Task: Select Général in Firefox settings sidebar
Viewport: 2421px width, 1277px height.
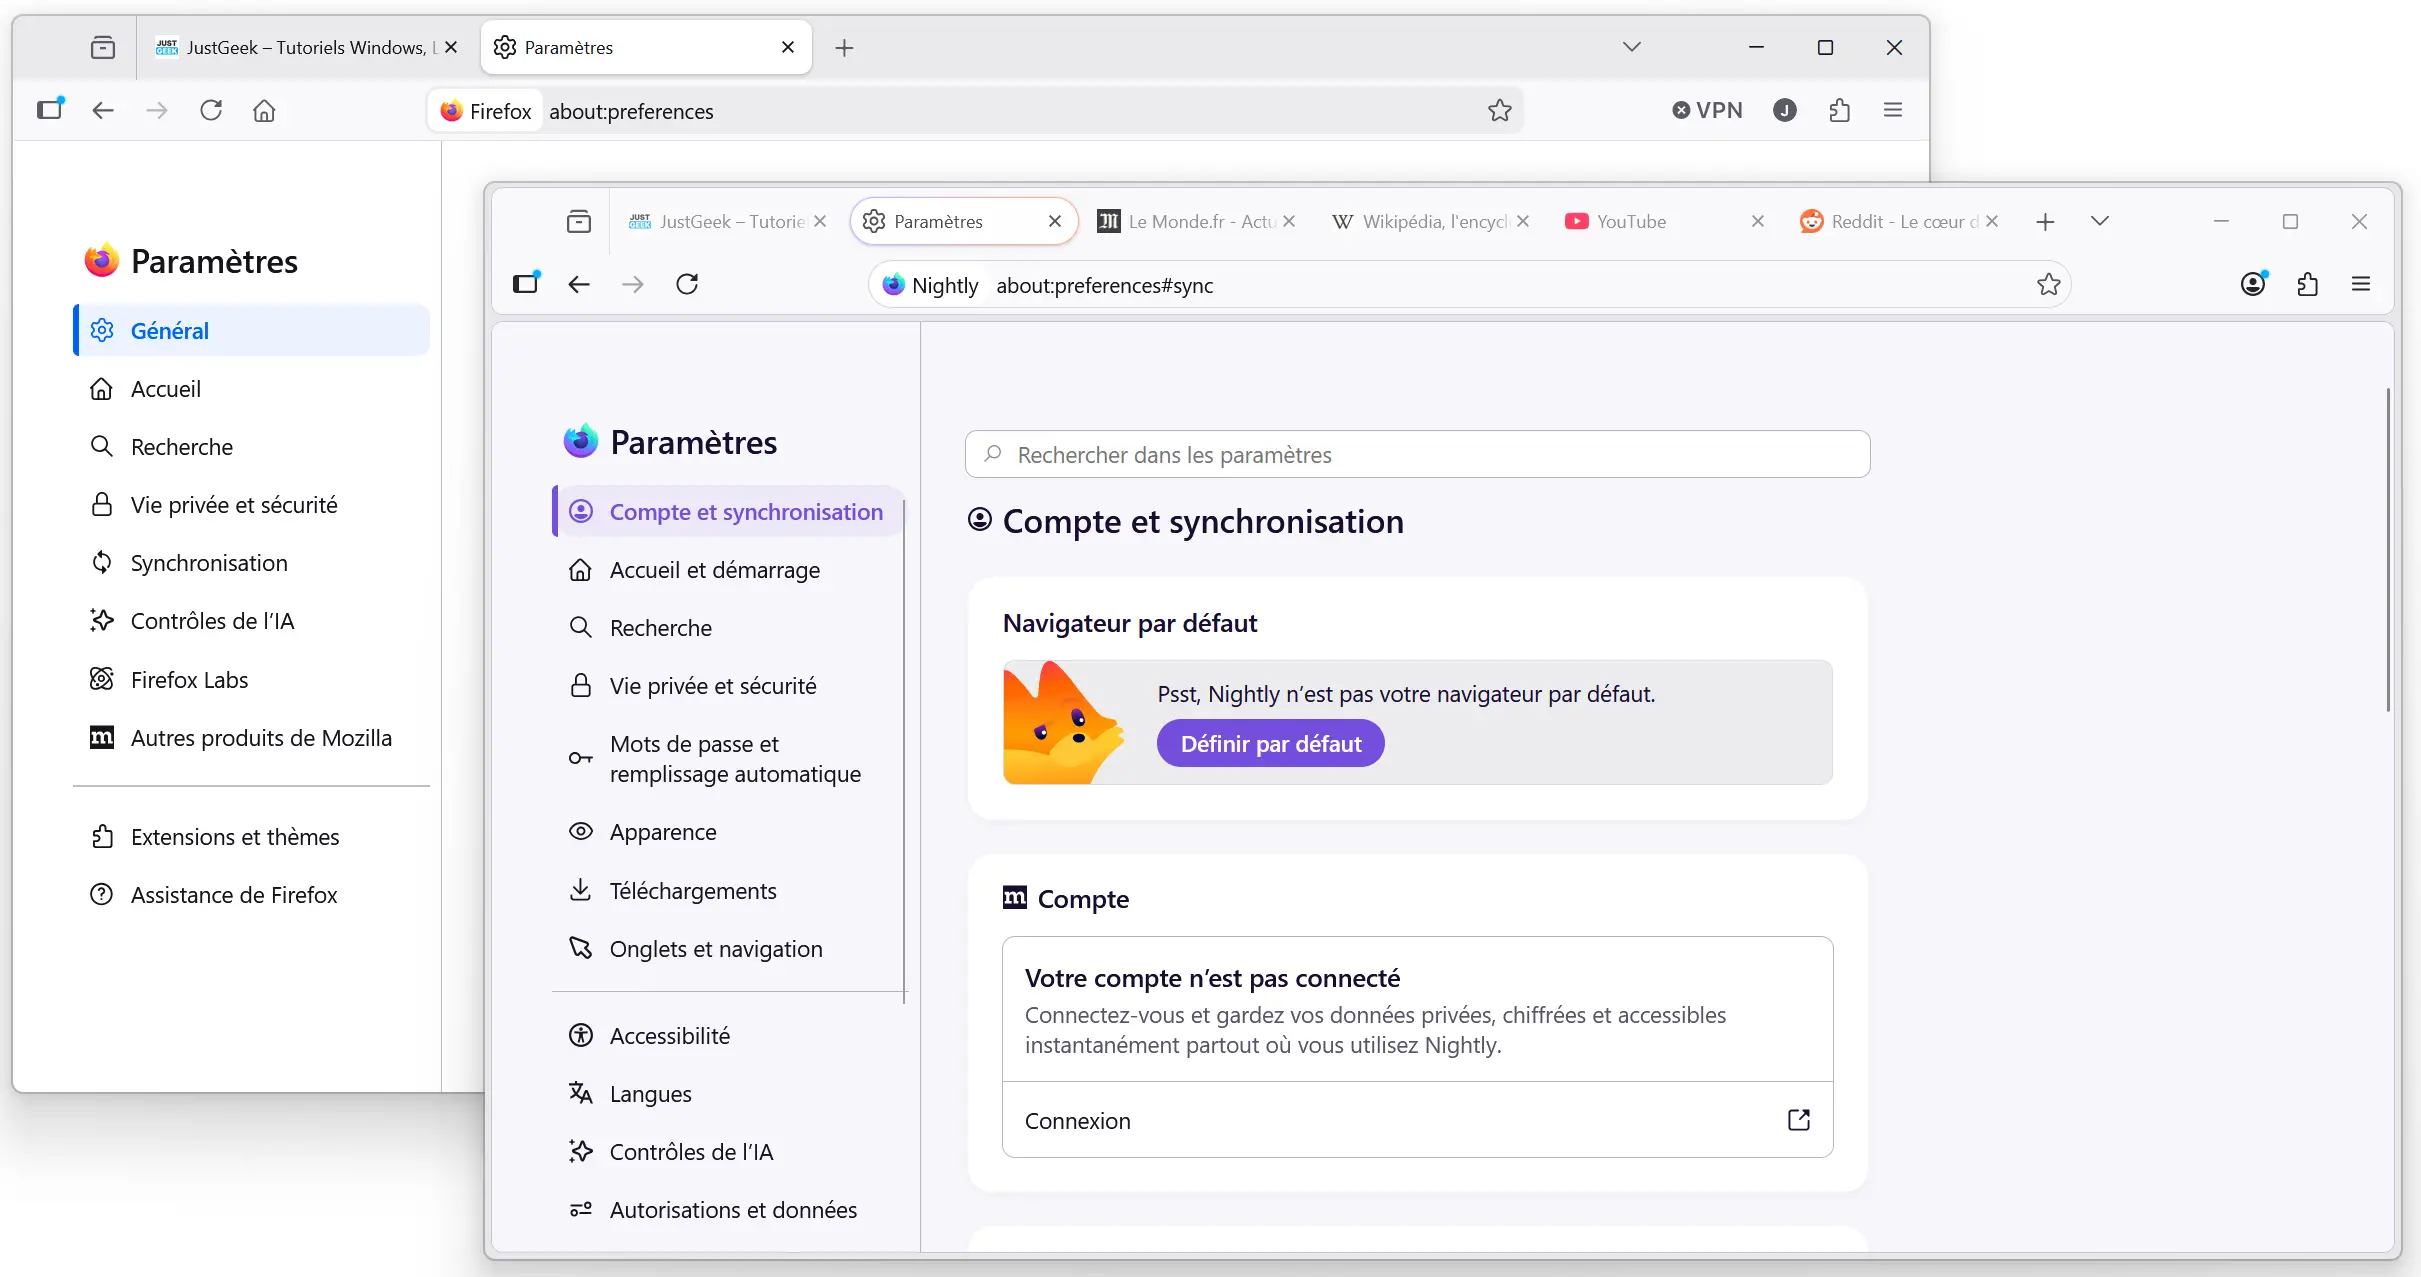Action: 251,330
